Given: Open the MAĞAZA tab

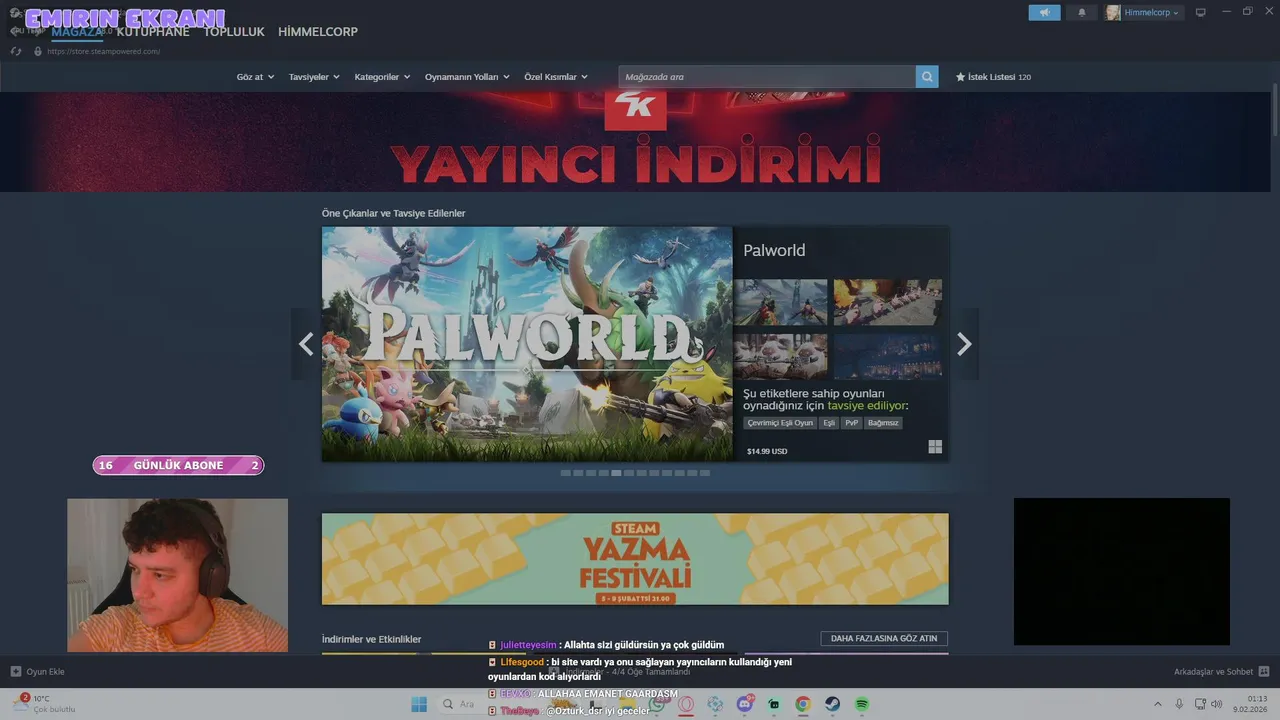Looking at the screenshot, I should point(77,32).
